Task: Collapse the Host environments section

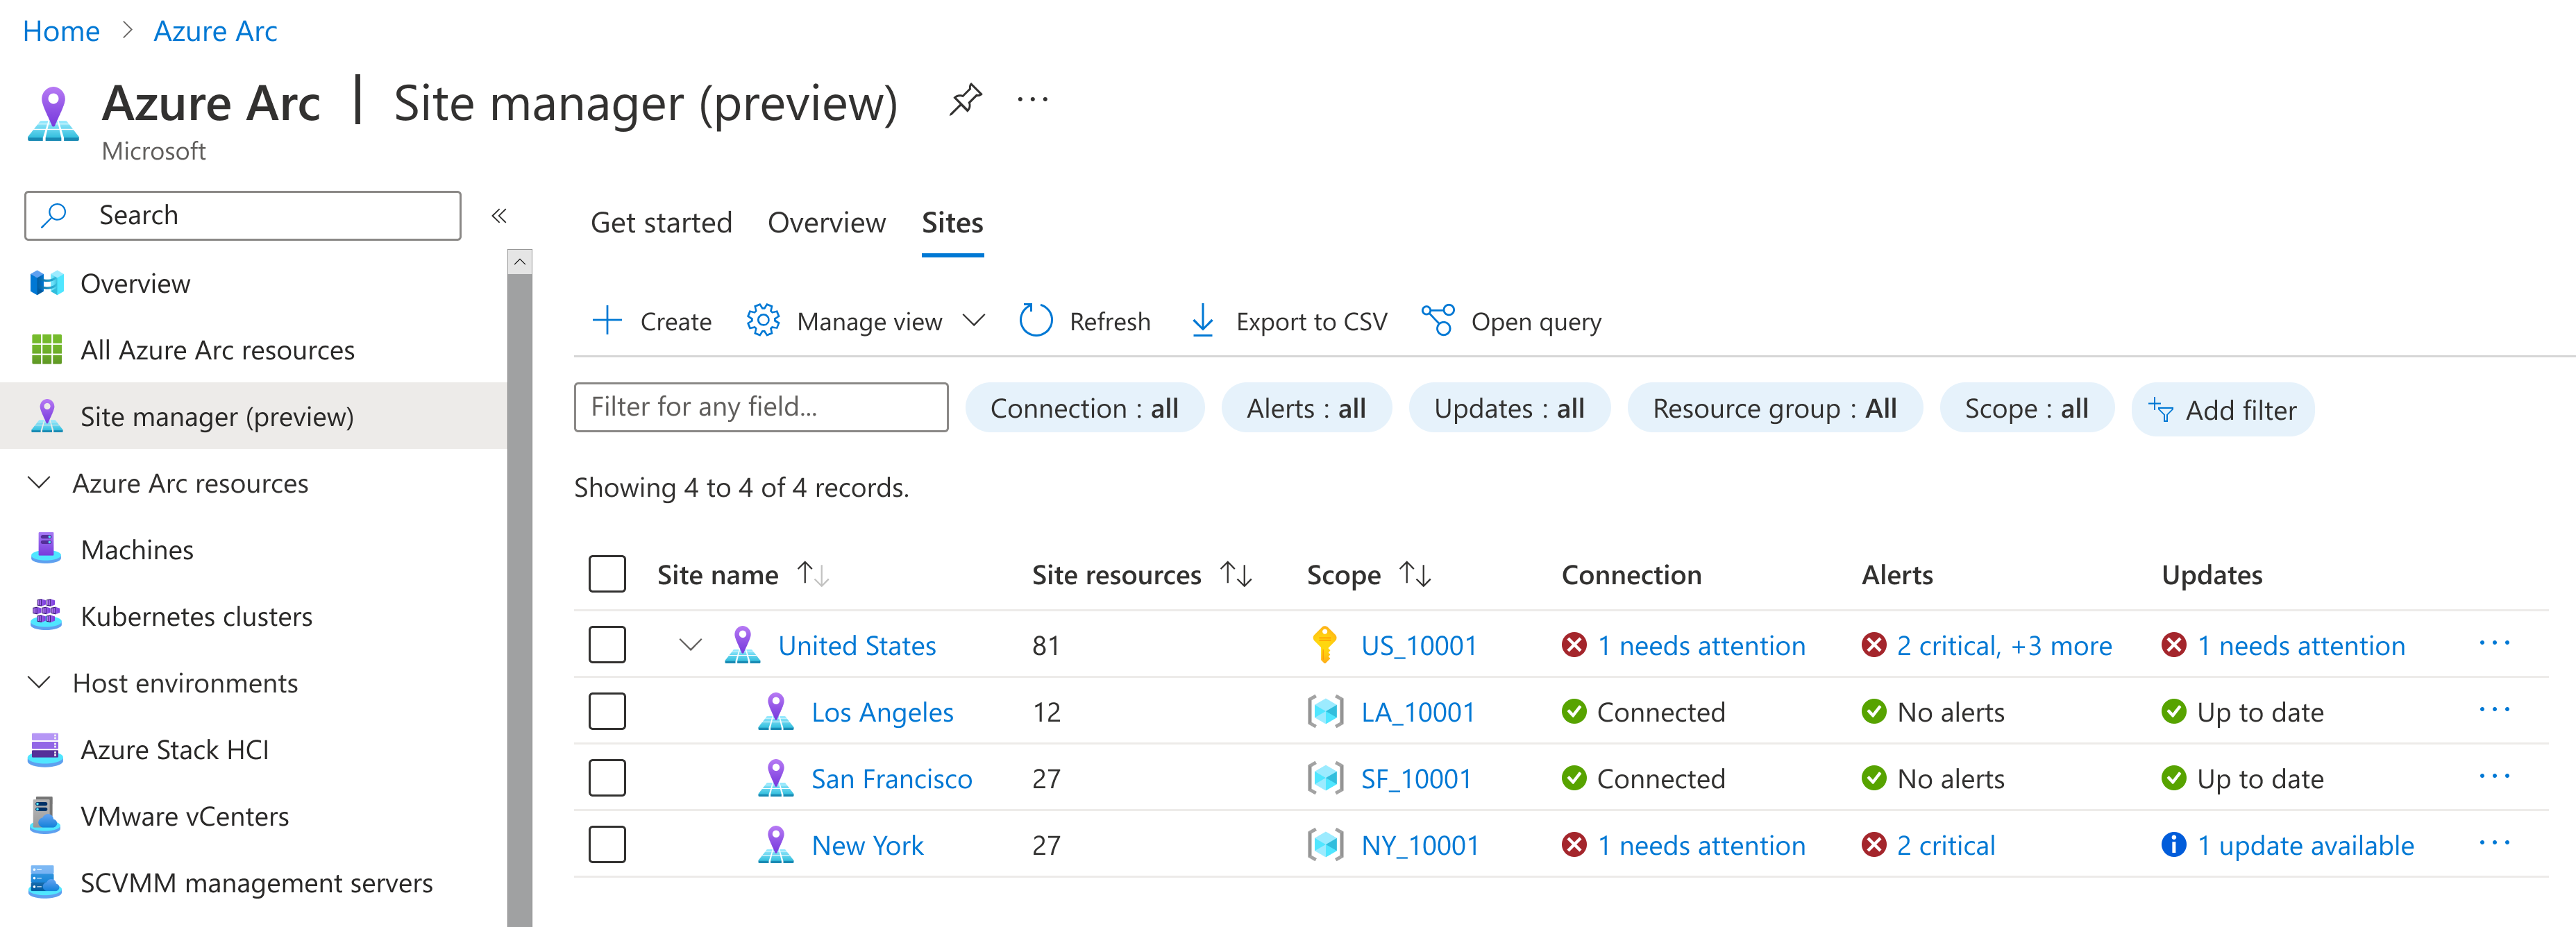Action: (39, 683)
